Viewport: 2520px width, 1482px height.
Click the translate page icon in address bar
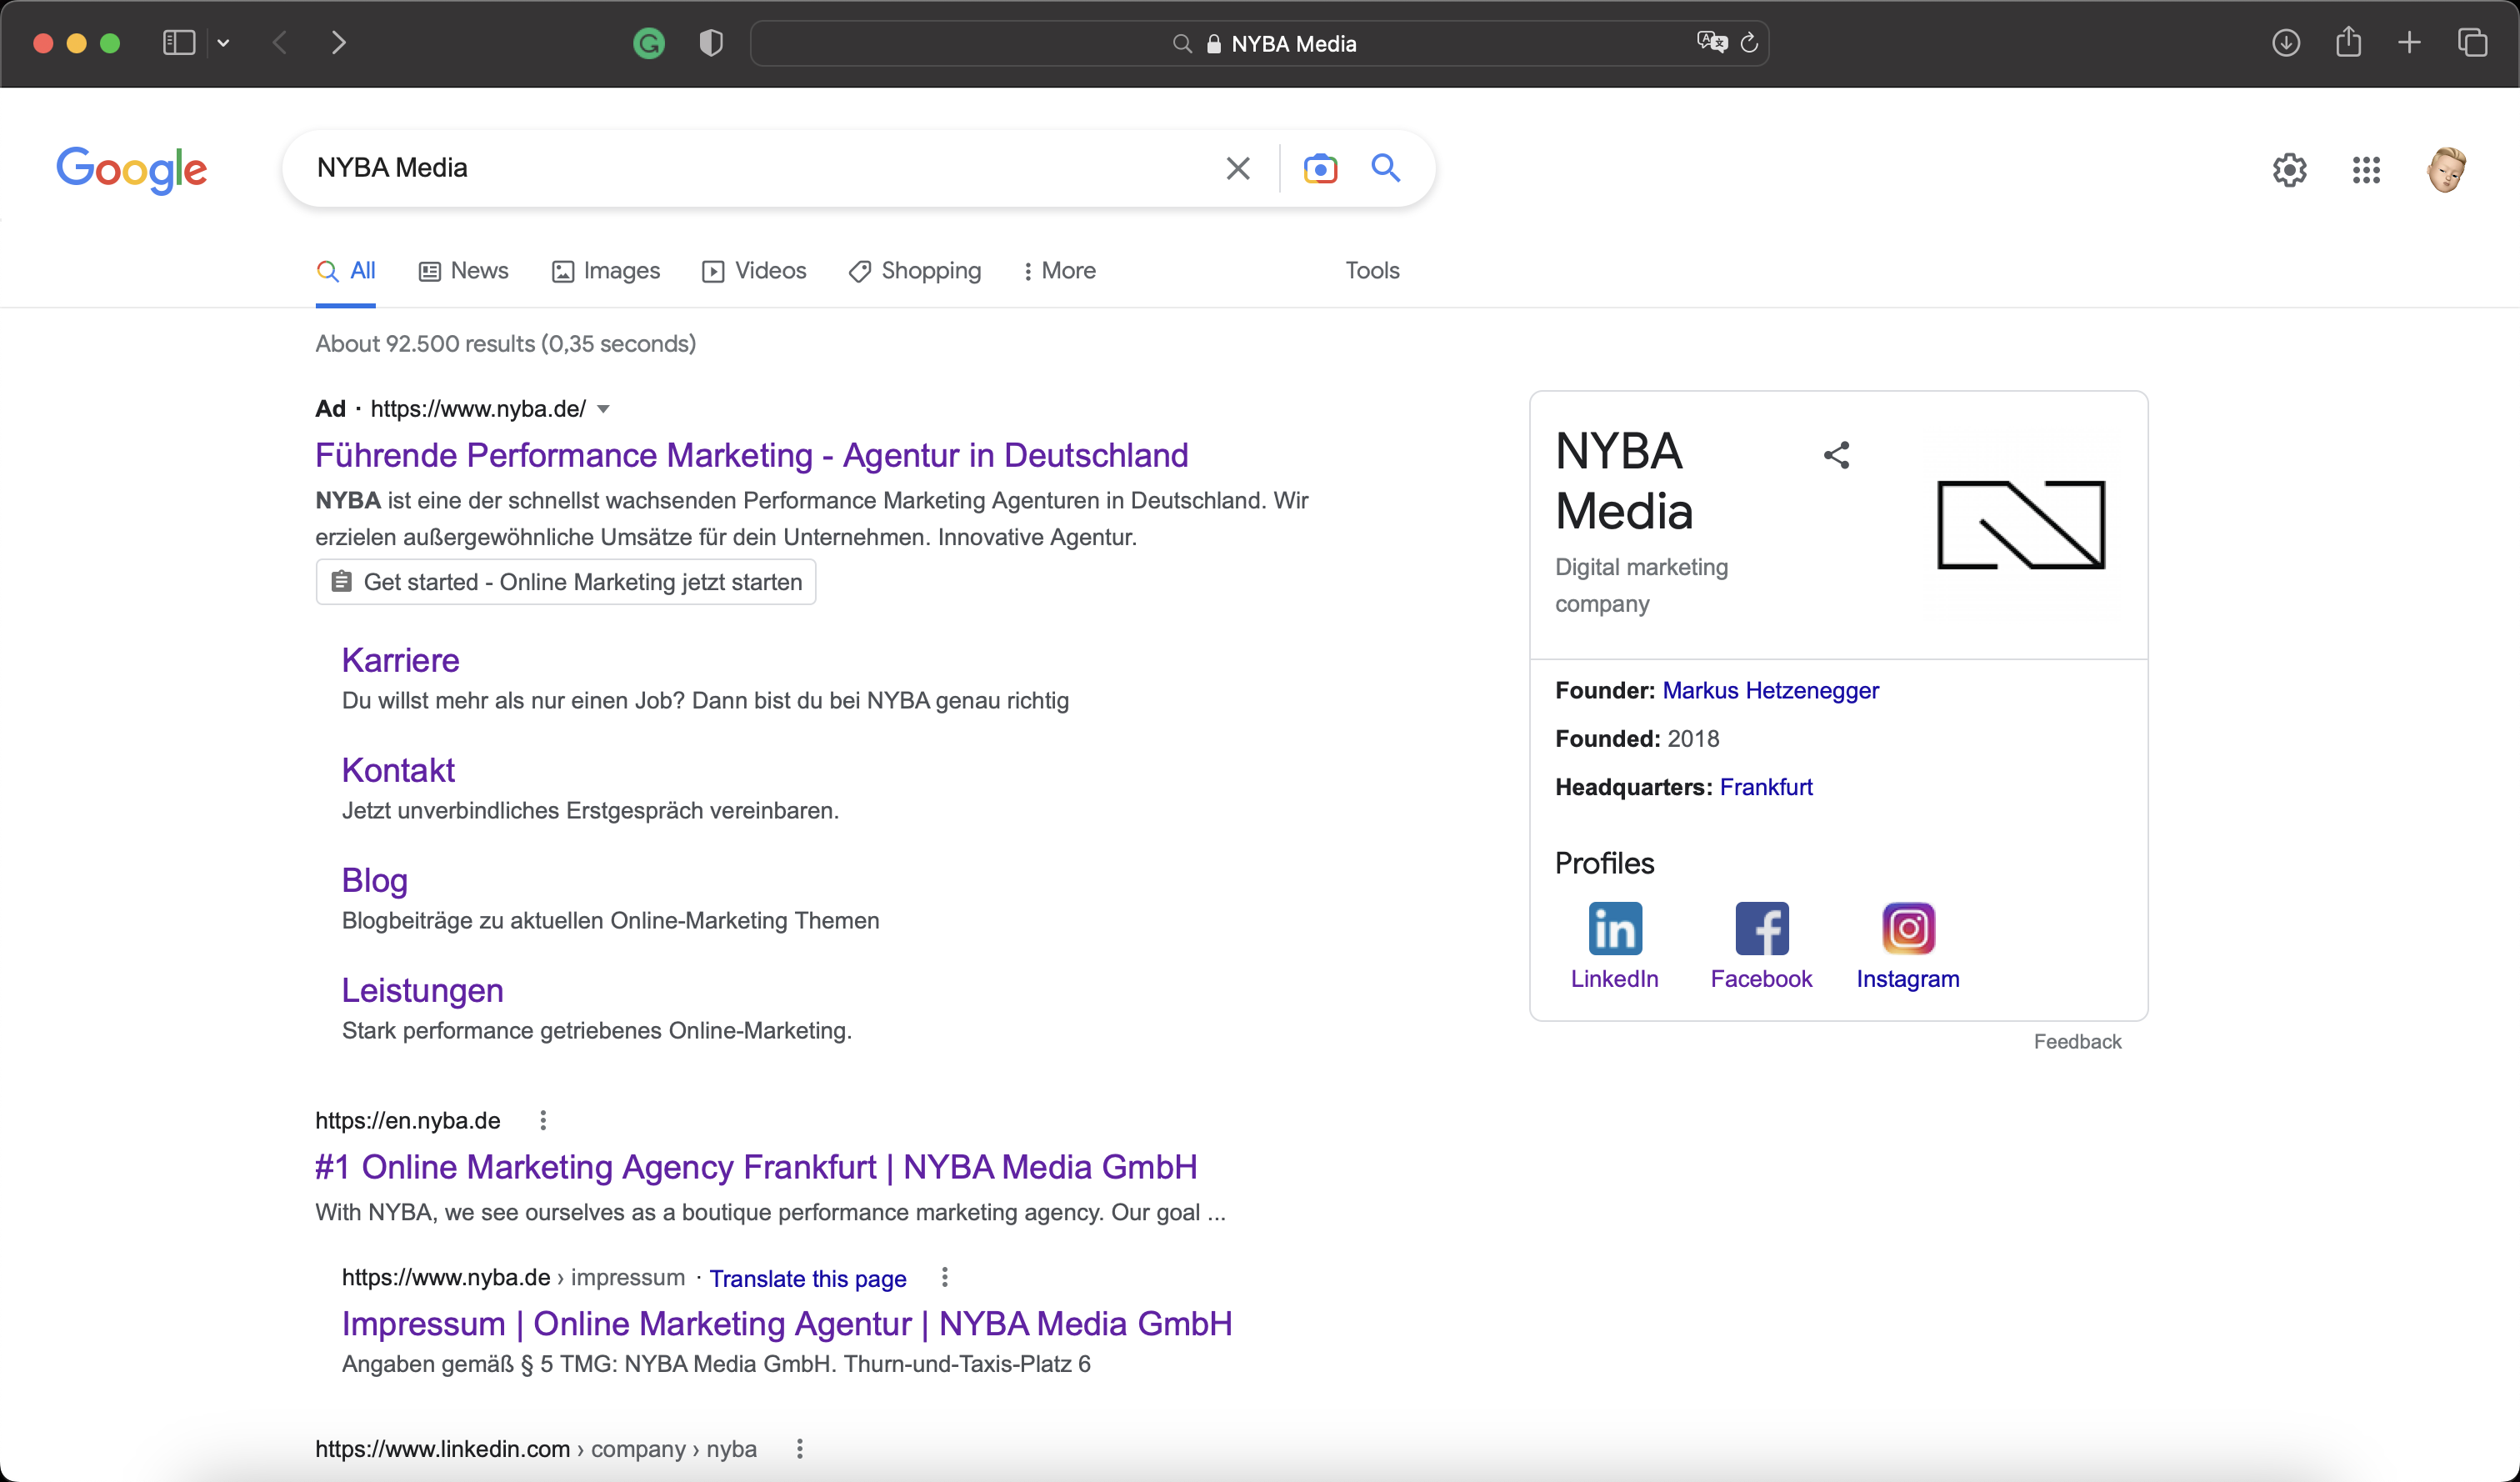pos(1711,42)
